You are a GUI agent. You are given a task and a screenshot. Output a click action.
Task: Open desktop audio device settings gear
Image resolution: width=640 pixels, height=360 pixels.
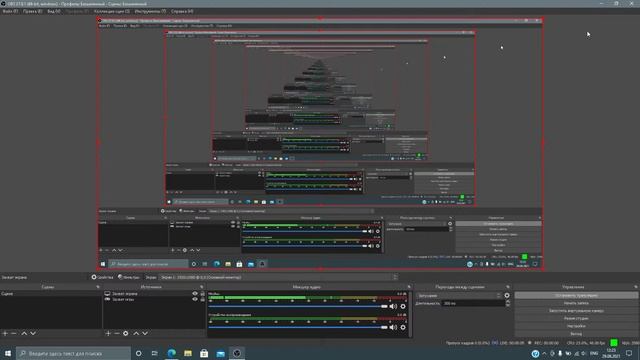tap(403, 327)
